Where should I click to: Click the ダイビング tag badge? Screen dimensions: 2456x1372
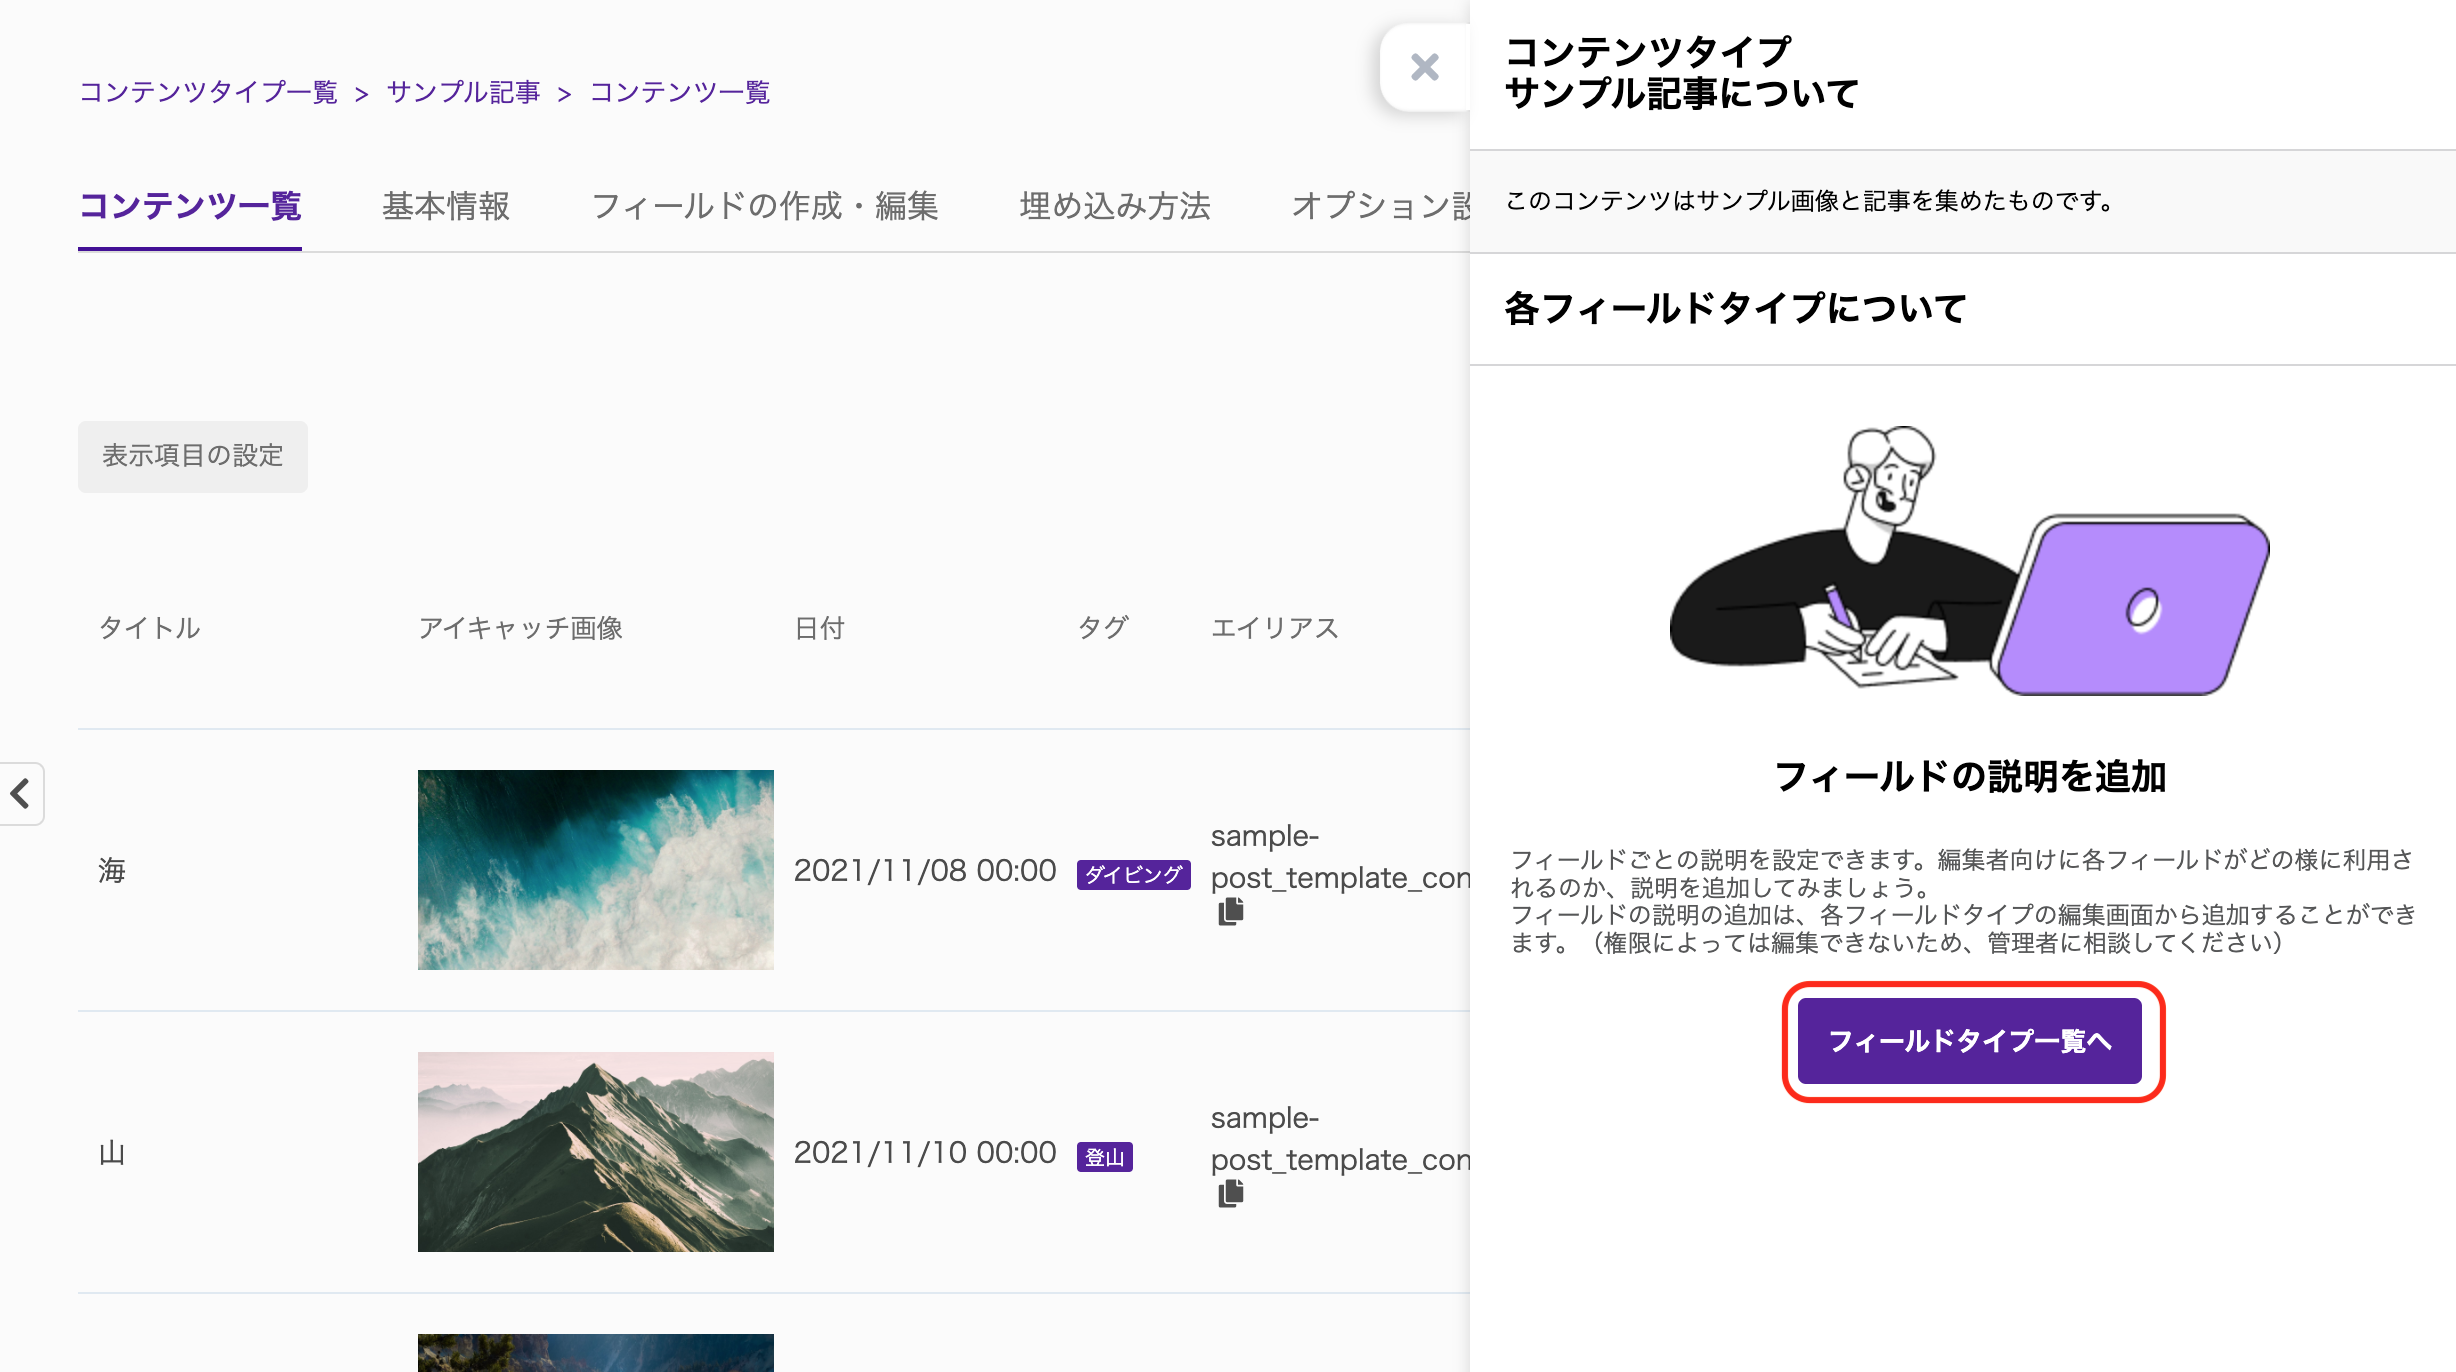[x=1133, y=875]
